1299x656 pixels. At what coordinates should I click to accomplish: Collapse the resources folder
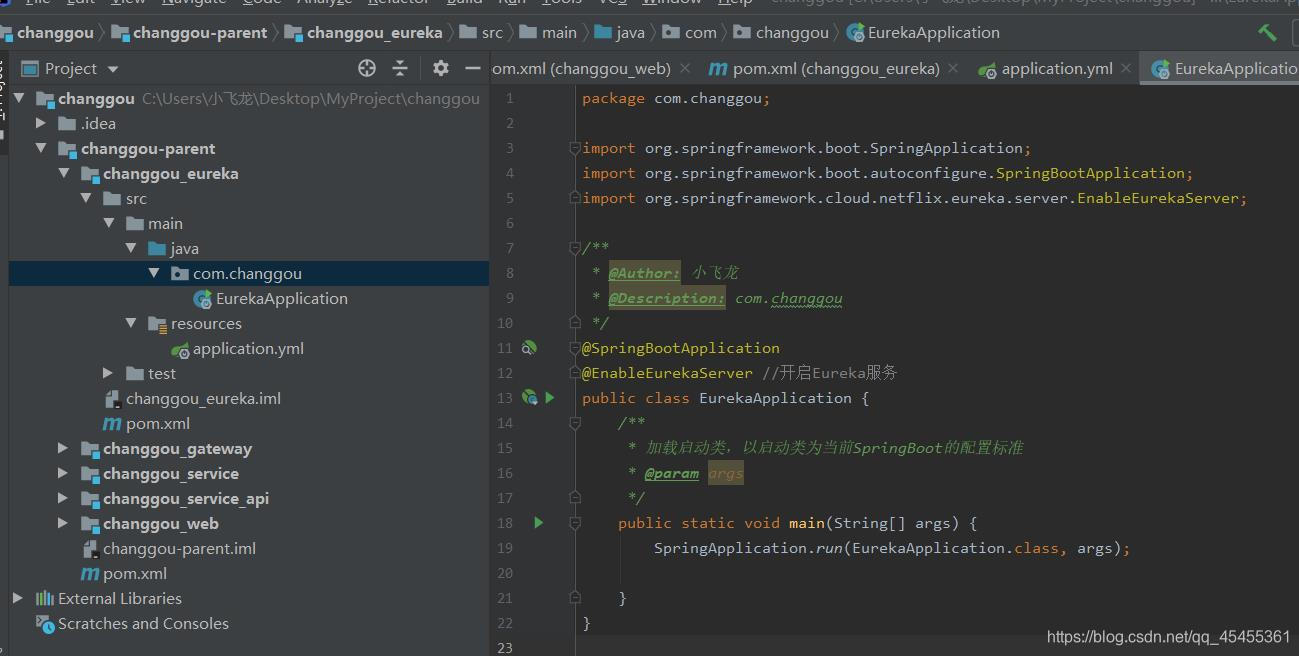click(131, 323)
